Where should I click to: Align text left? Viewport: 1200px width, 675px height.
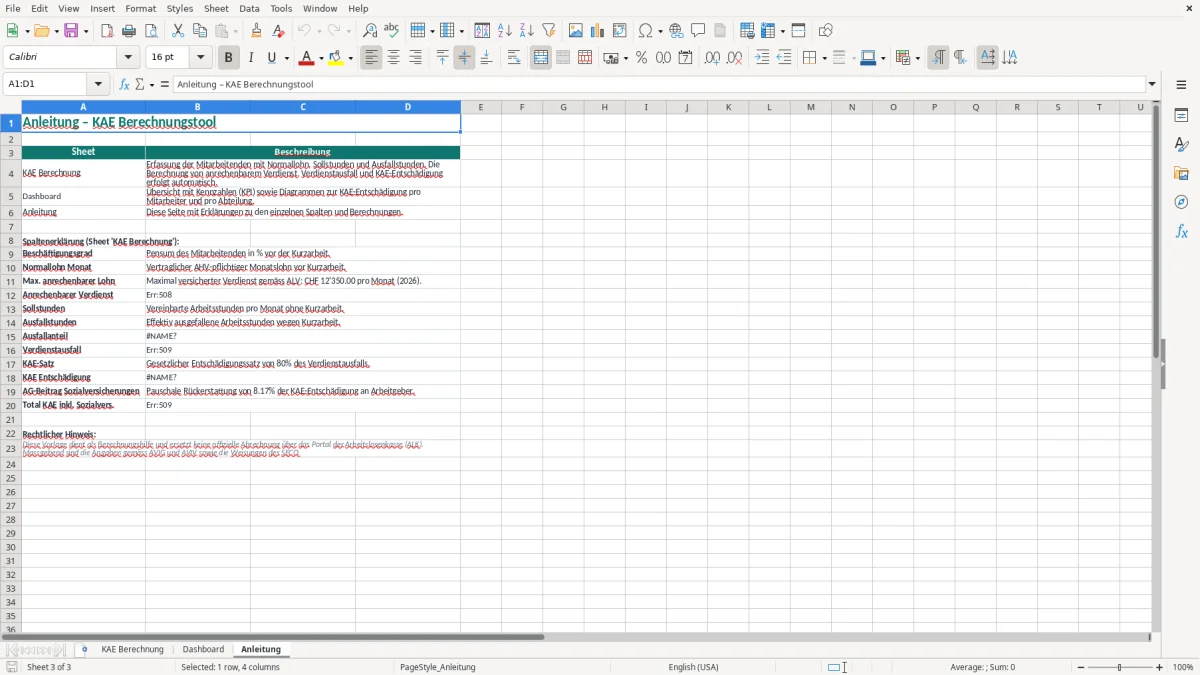click(x=372, y=58)
